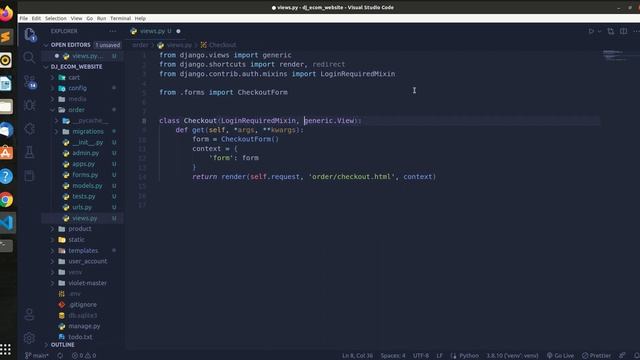Open the dropdown arrow beside the Run button
Image resolution: width=640 pixels, height=360 pixels.
(x=600, y=31)
